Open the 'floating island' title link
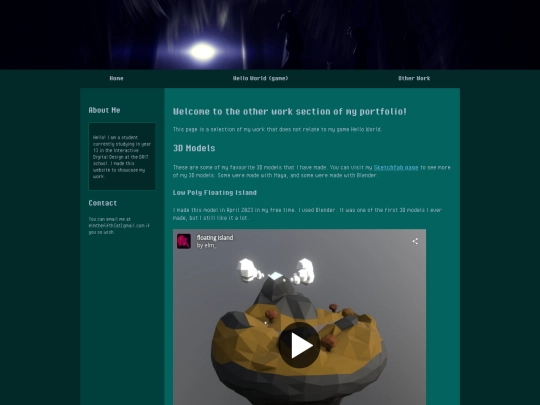This screenshot has height=405, width=540. click(x=215, y=238)
